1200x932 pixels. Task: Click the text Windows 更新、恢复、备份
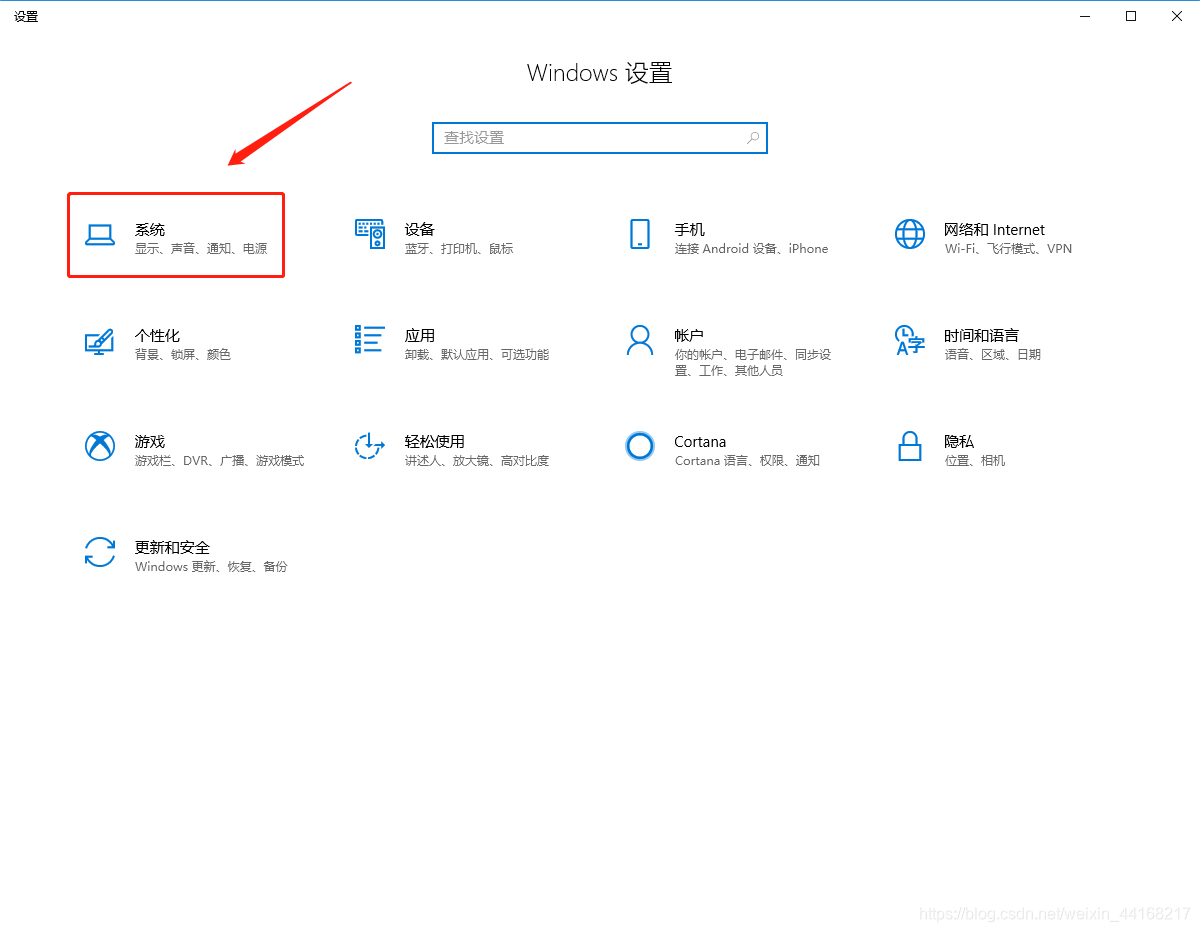pyautogui.click(x=211, y=567)
